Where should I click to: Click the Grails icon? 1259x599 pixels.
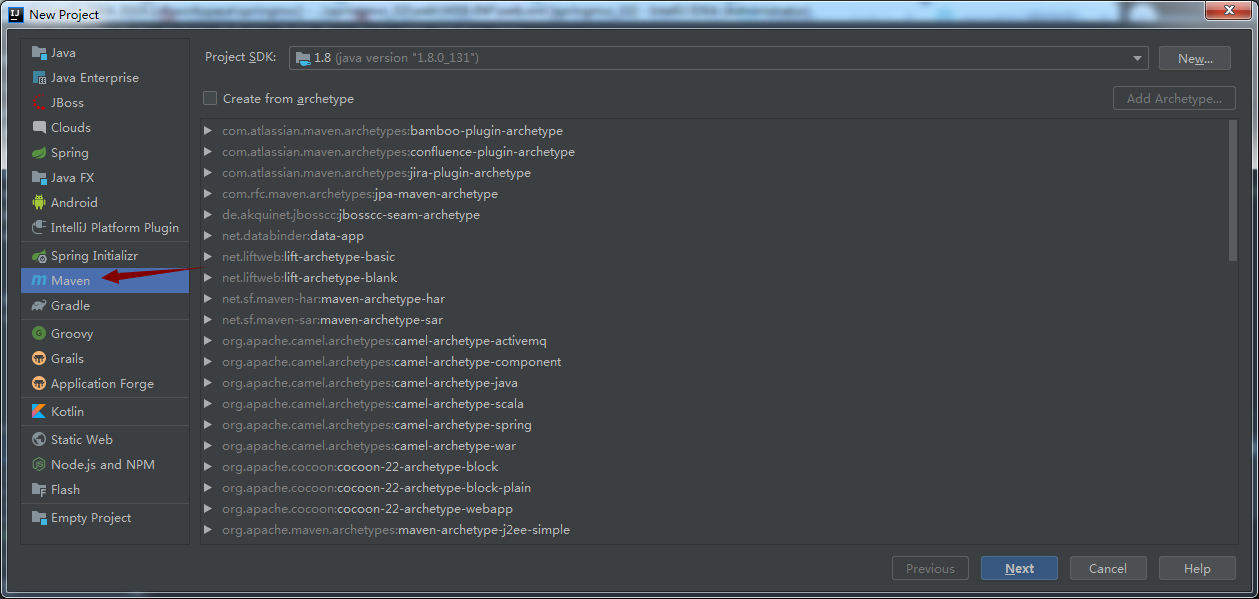click(39, 359)
